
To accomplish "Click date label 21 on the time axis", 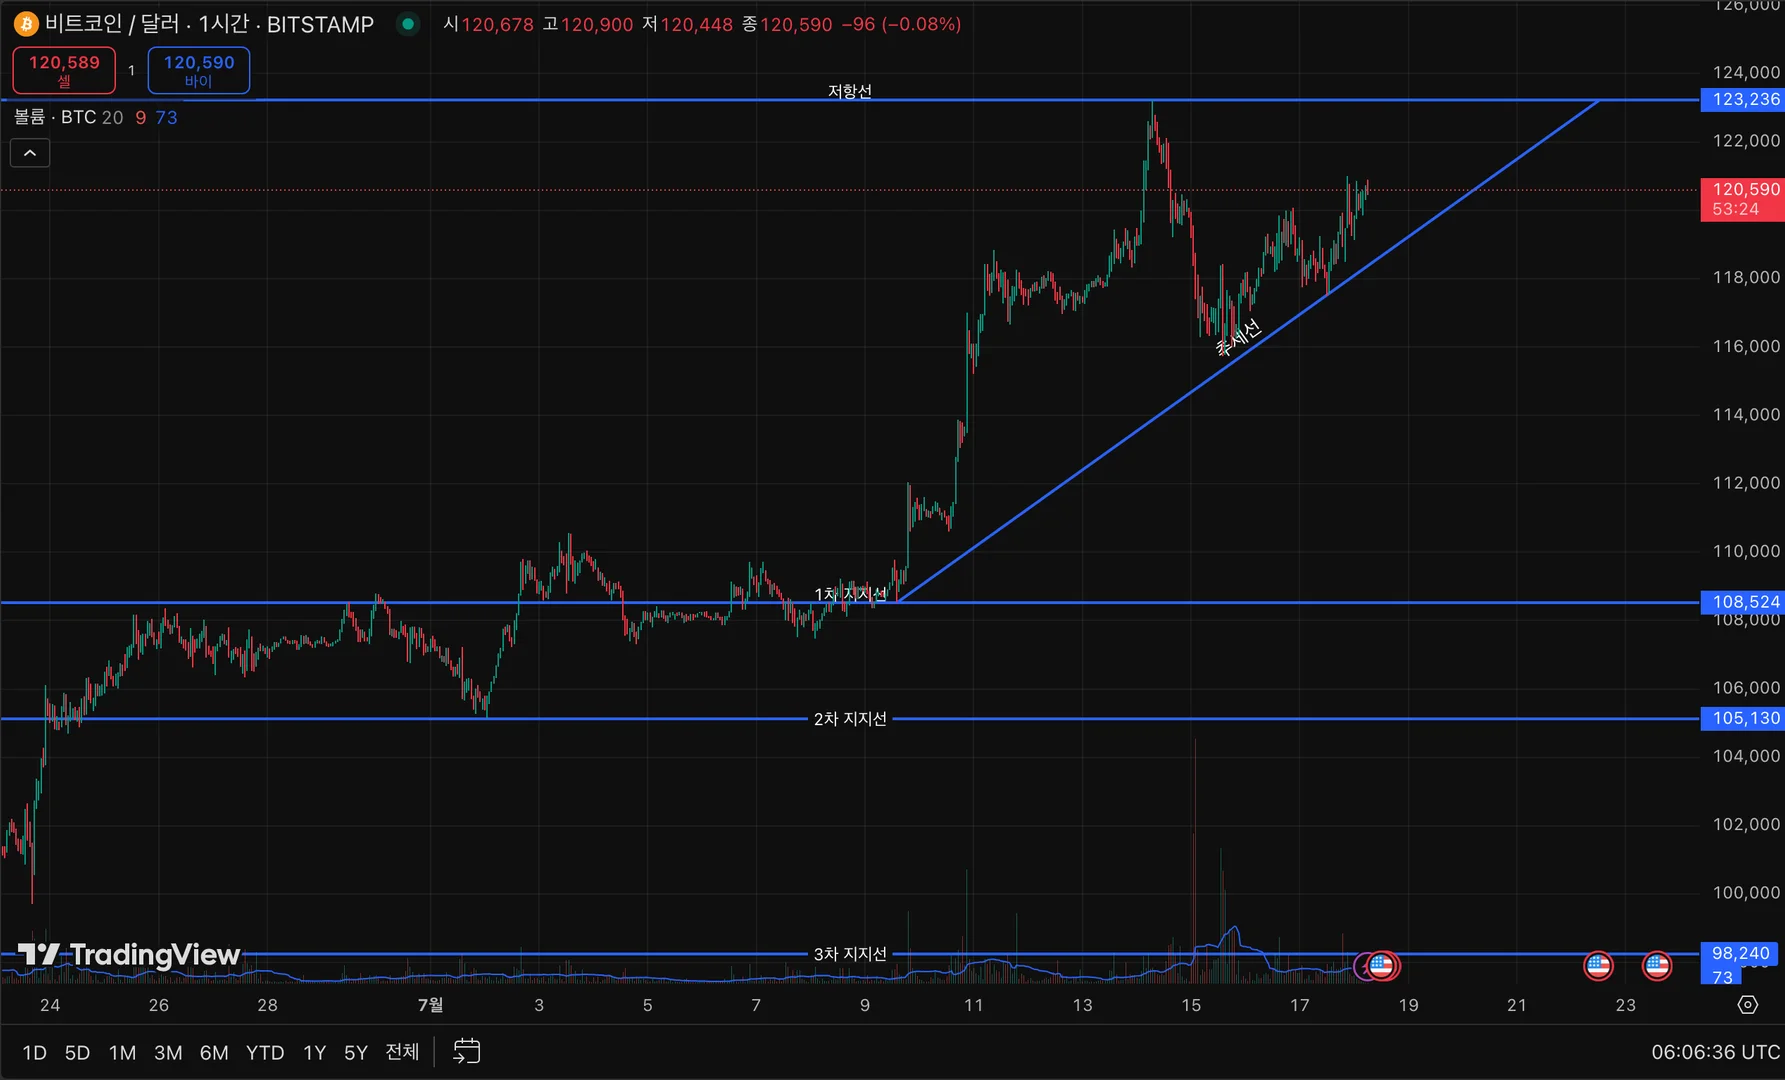I will [x=1517, y=1005].
